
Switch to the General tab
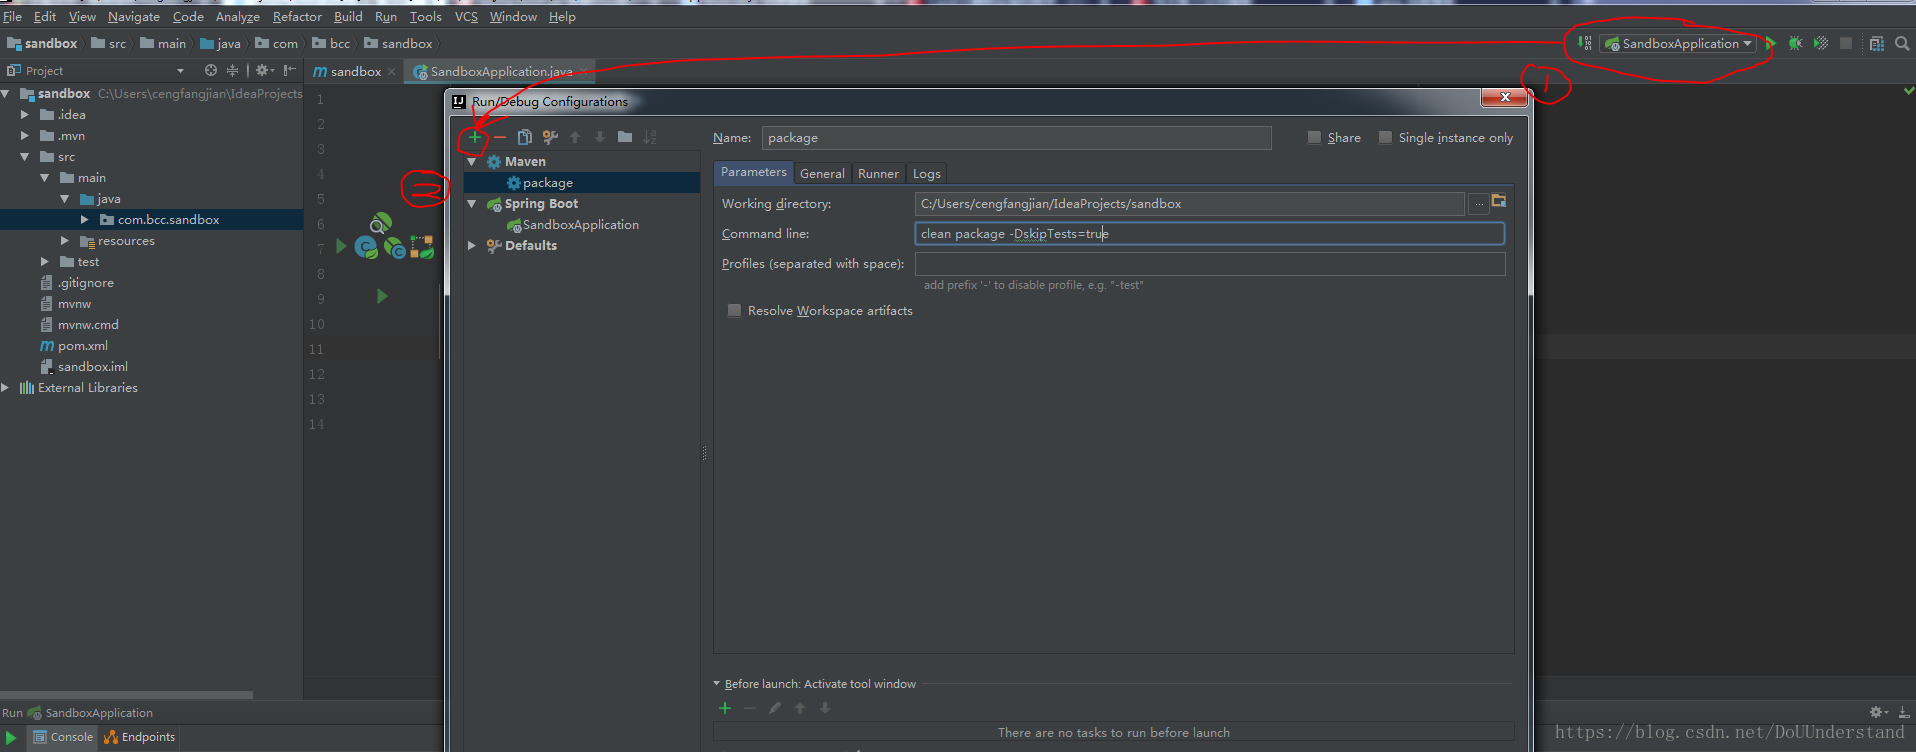point(822,173)
